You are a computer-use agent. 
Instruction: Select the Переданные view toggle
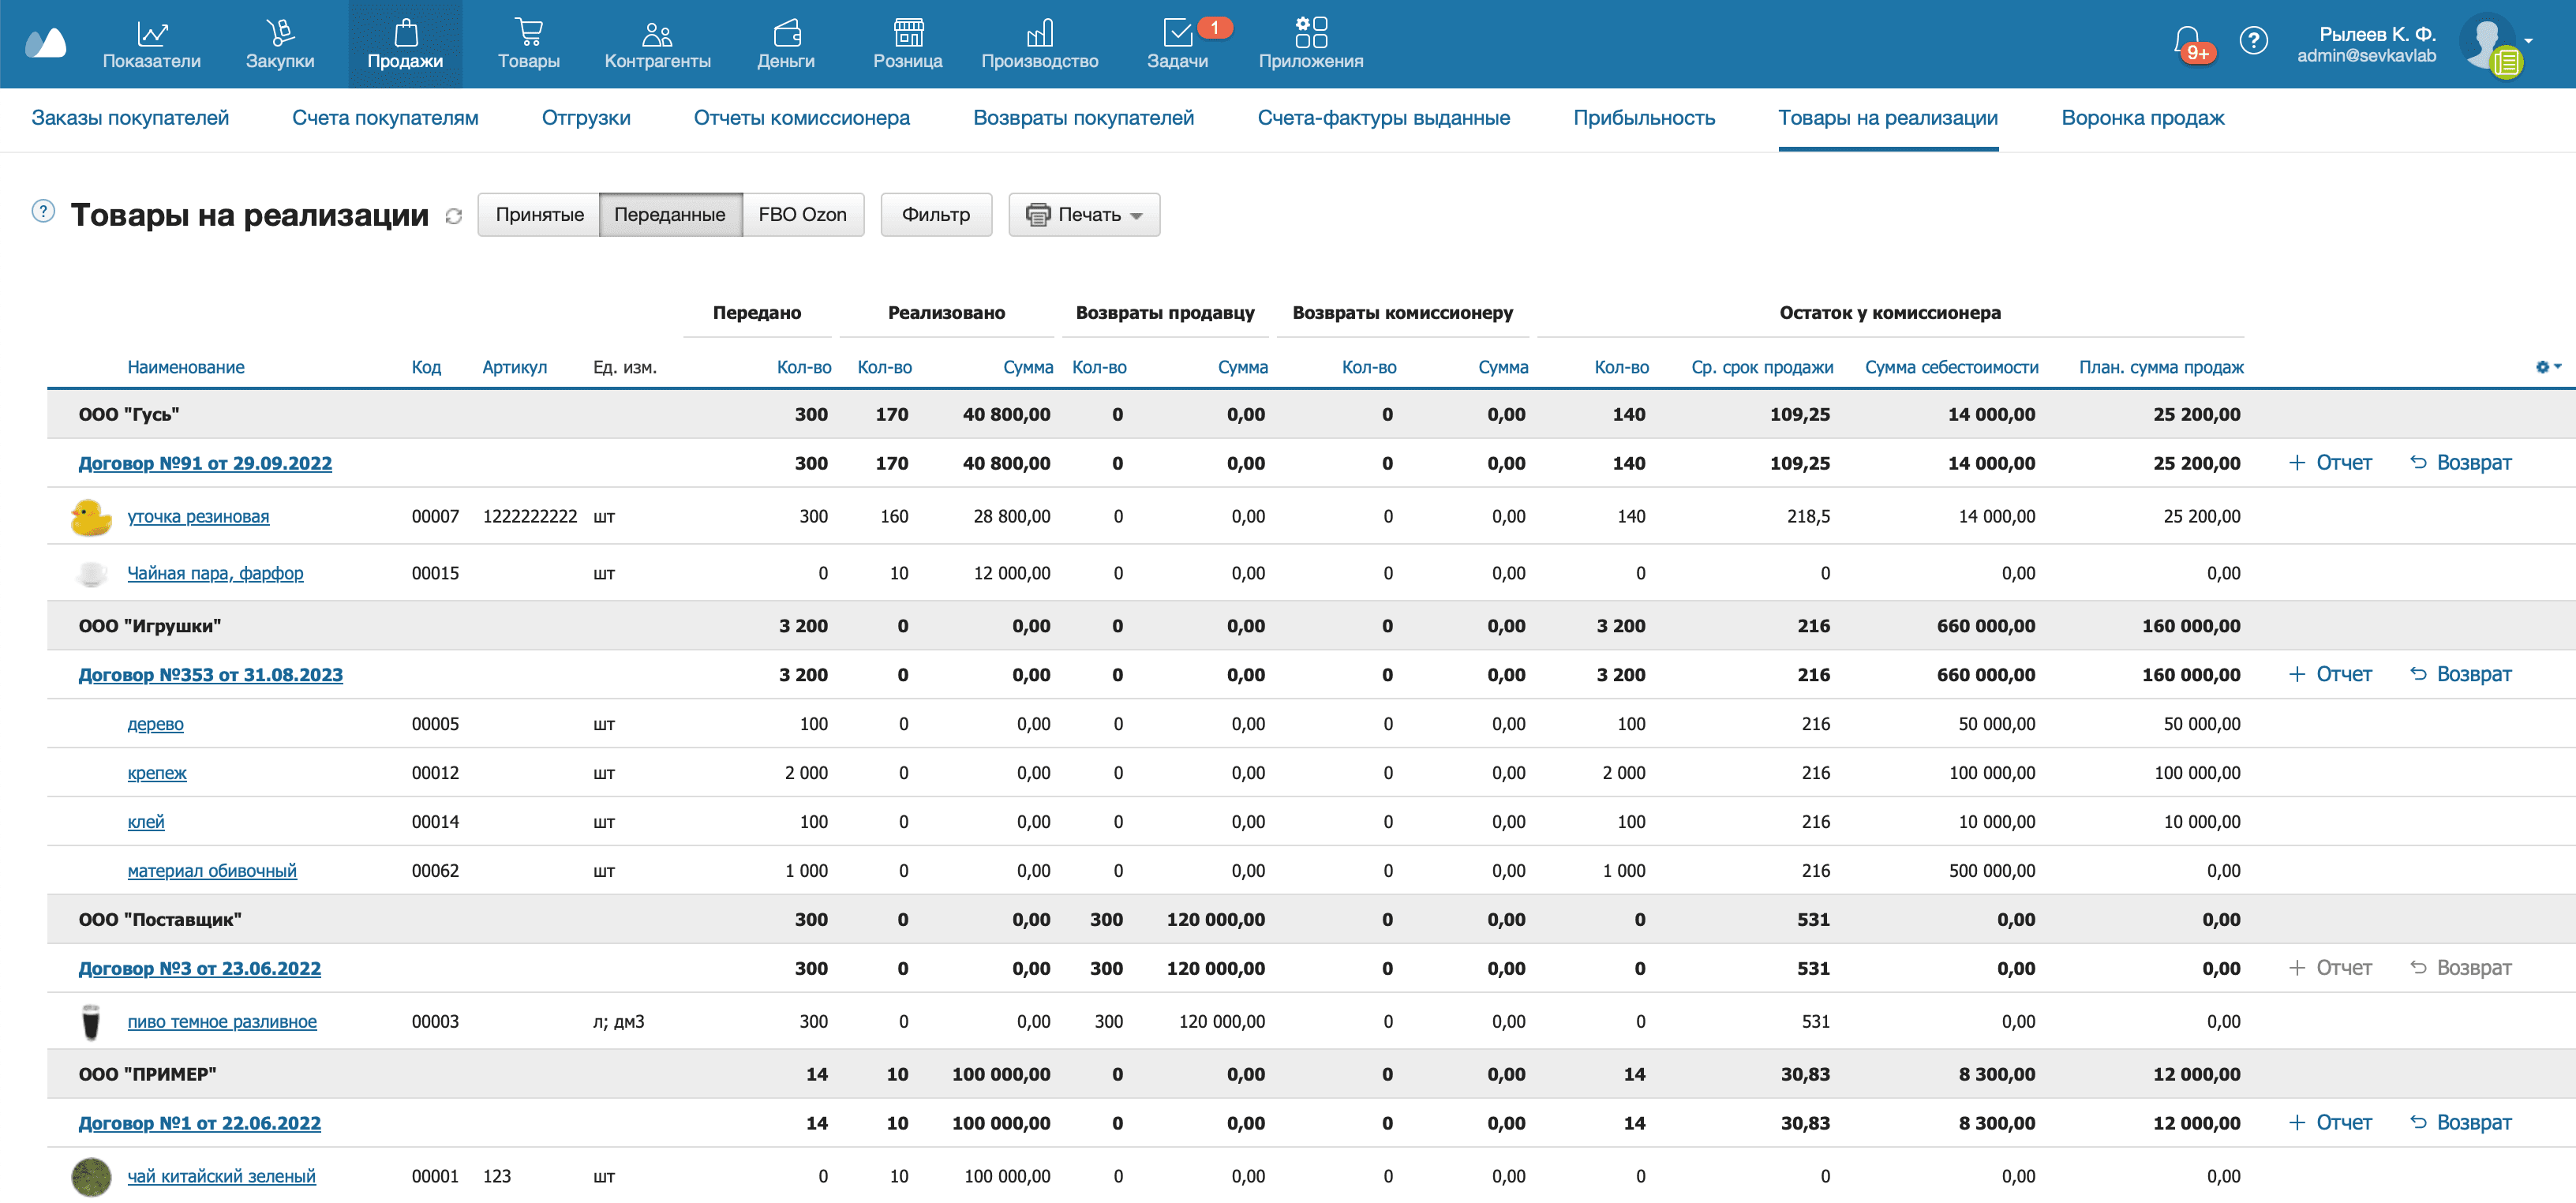click(x=670, y=215)
